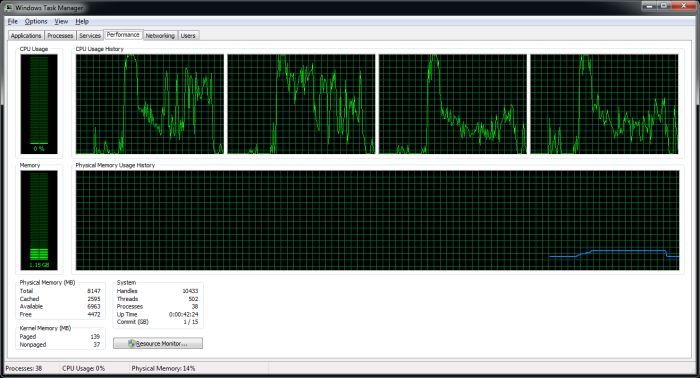Open the Options menu
The height and width of the screenshot is (378, 700).
[36, 21]
